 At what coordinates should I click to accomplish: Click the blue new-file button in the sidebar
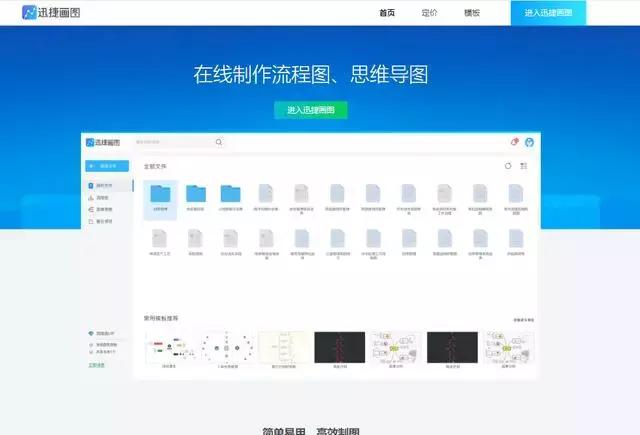107,166
